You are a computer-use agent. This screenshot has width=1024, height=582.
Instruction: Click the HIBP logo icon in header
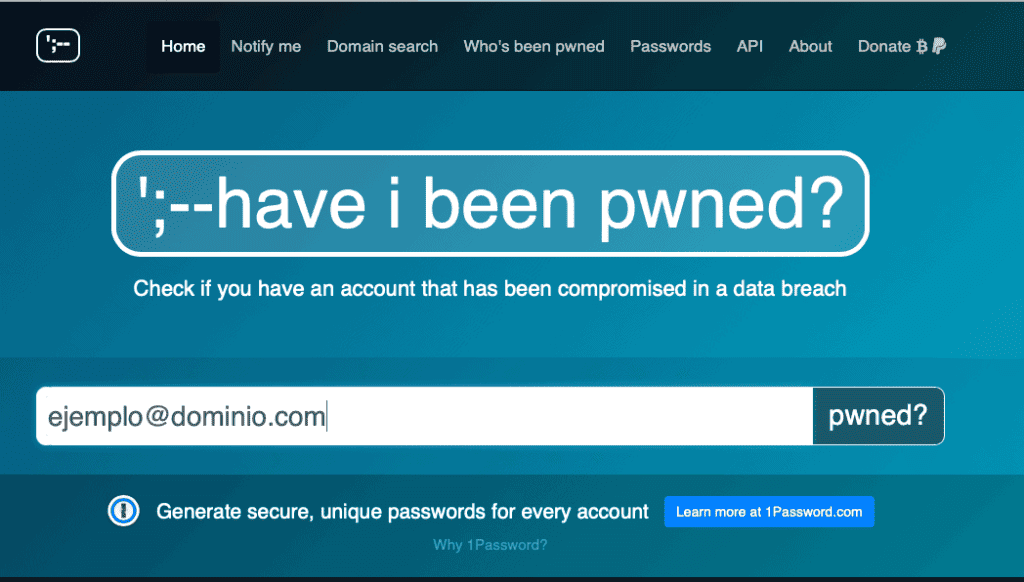58,46
